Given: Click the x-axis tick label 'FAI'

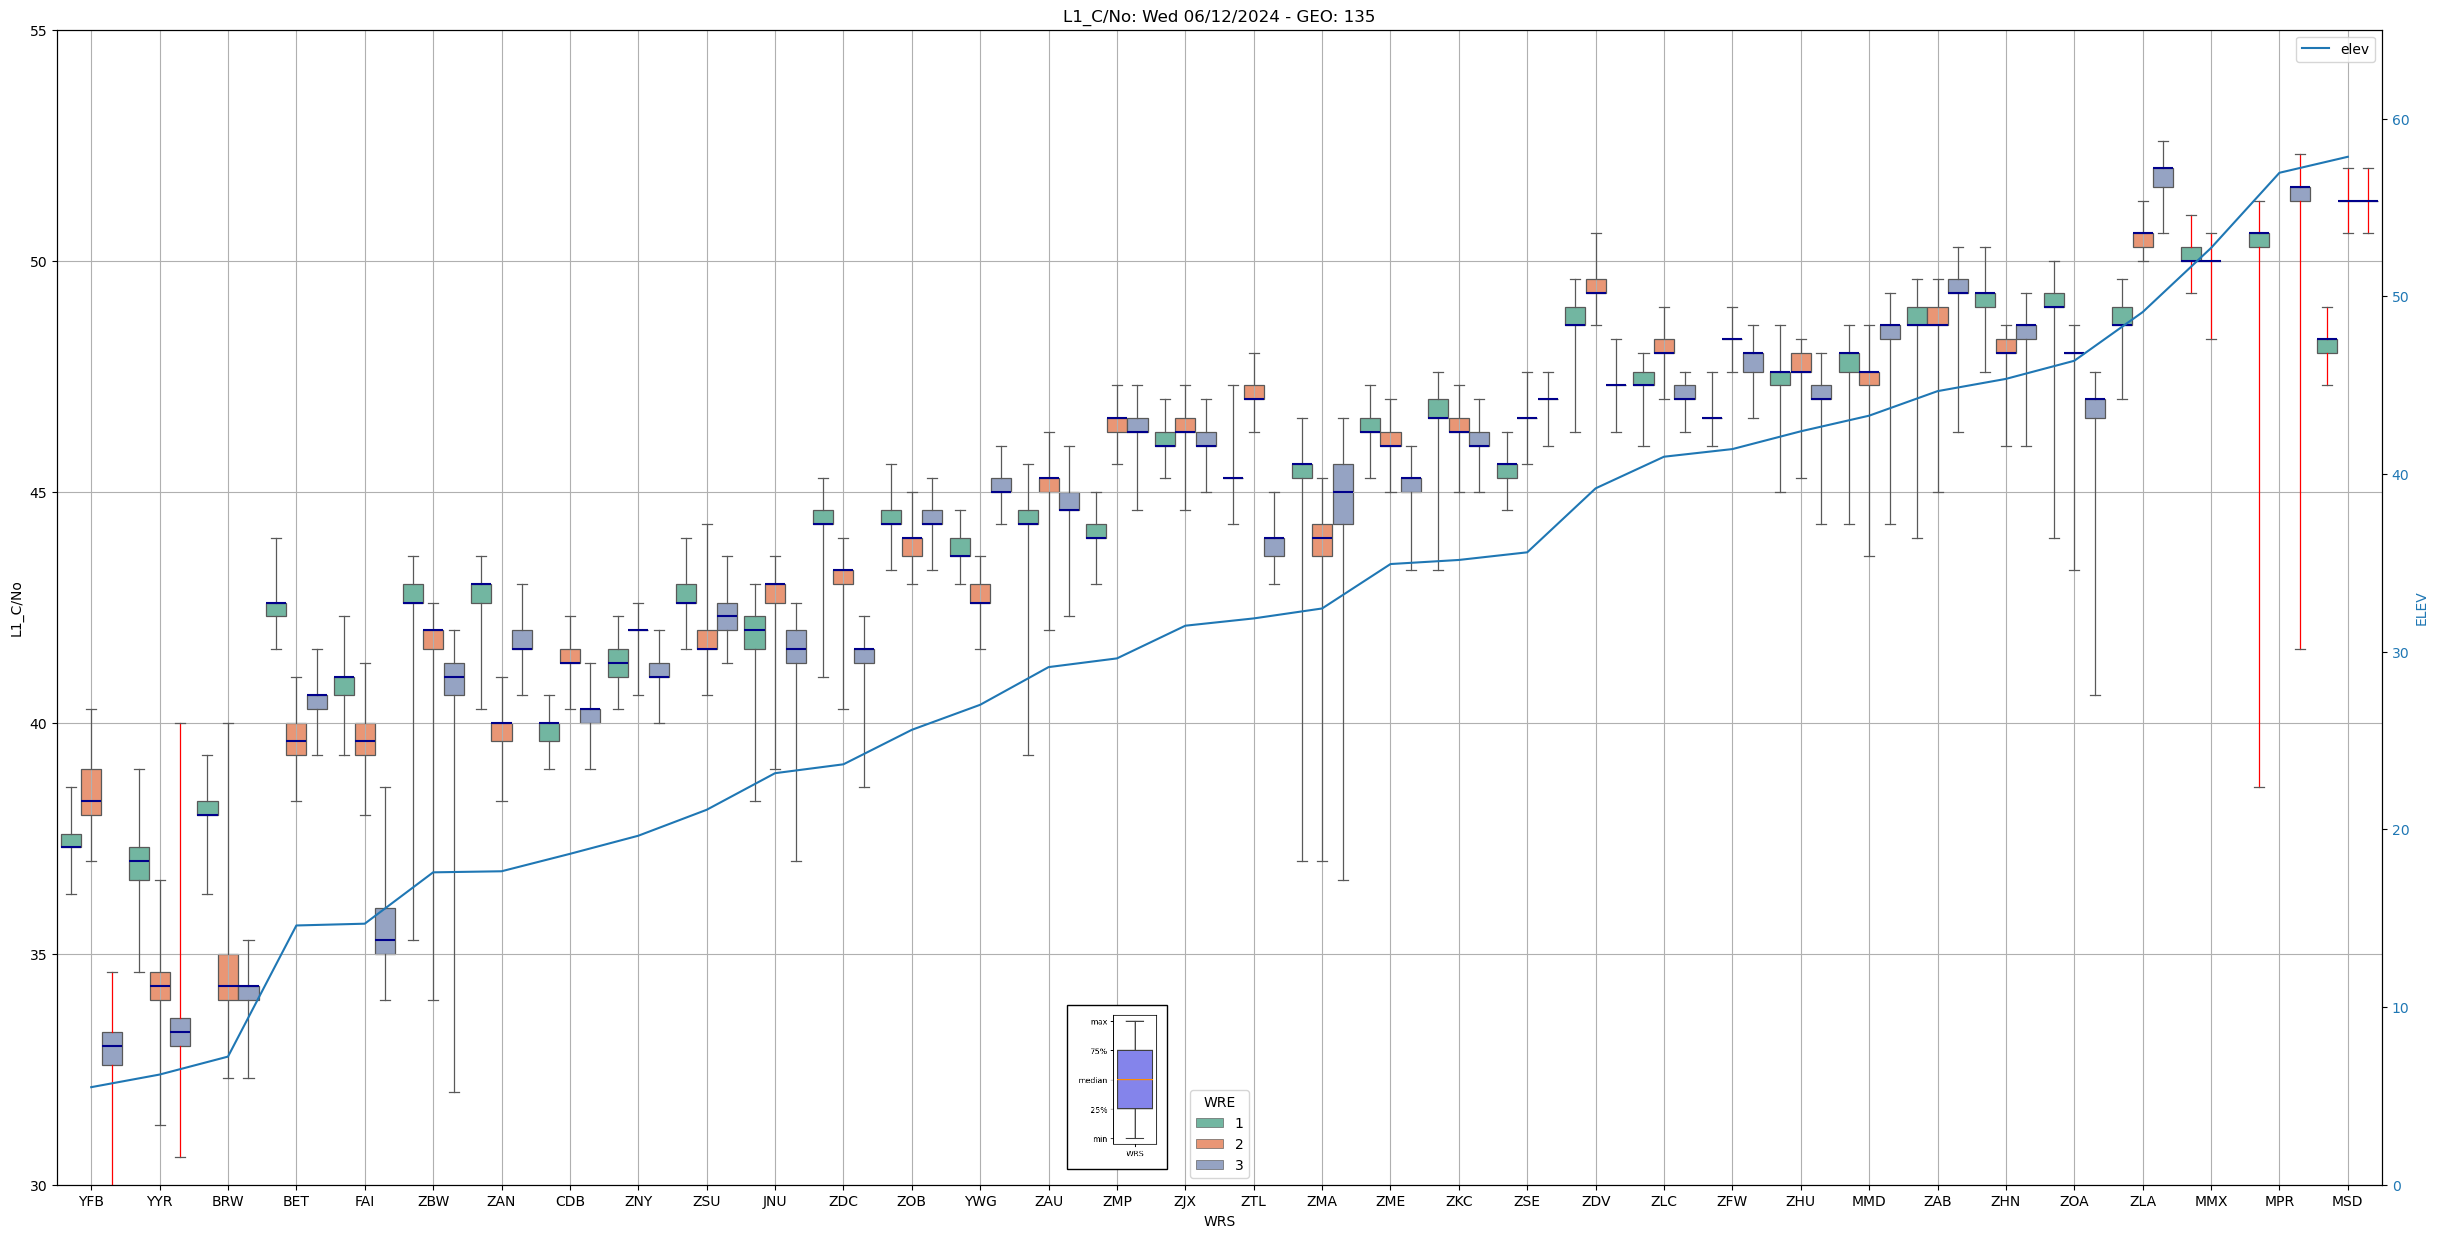Looking at the screenshot, I should (x=364, y=1201).
